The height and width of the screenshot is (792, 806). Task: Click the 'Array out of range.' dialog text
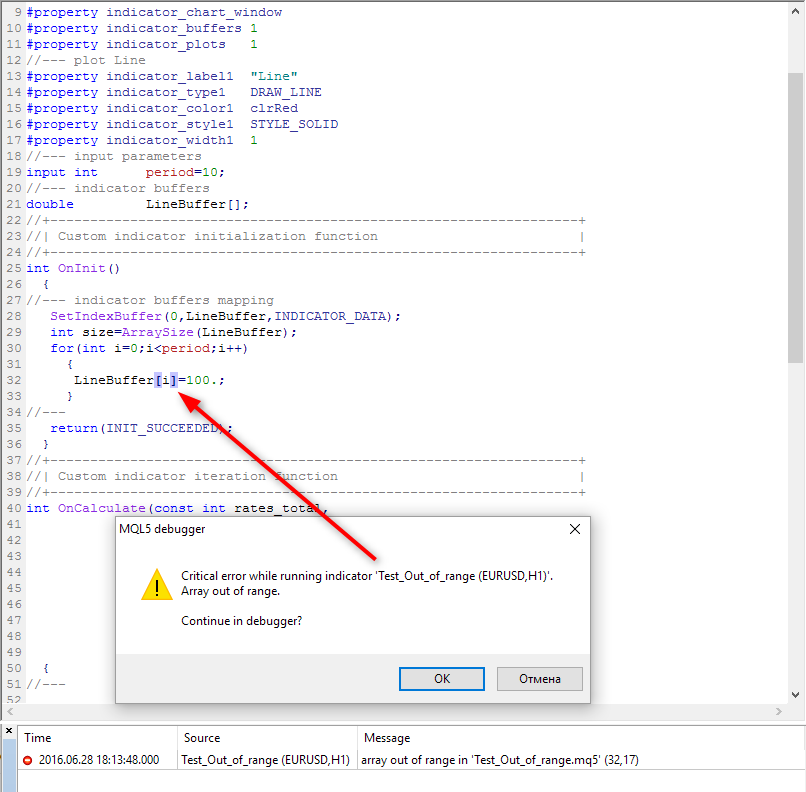pyautogui.click(x=230, y=591)
